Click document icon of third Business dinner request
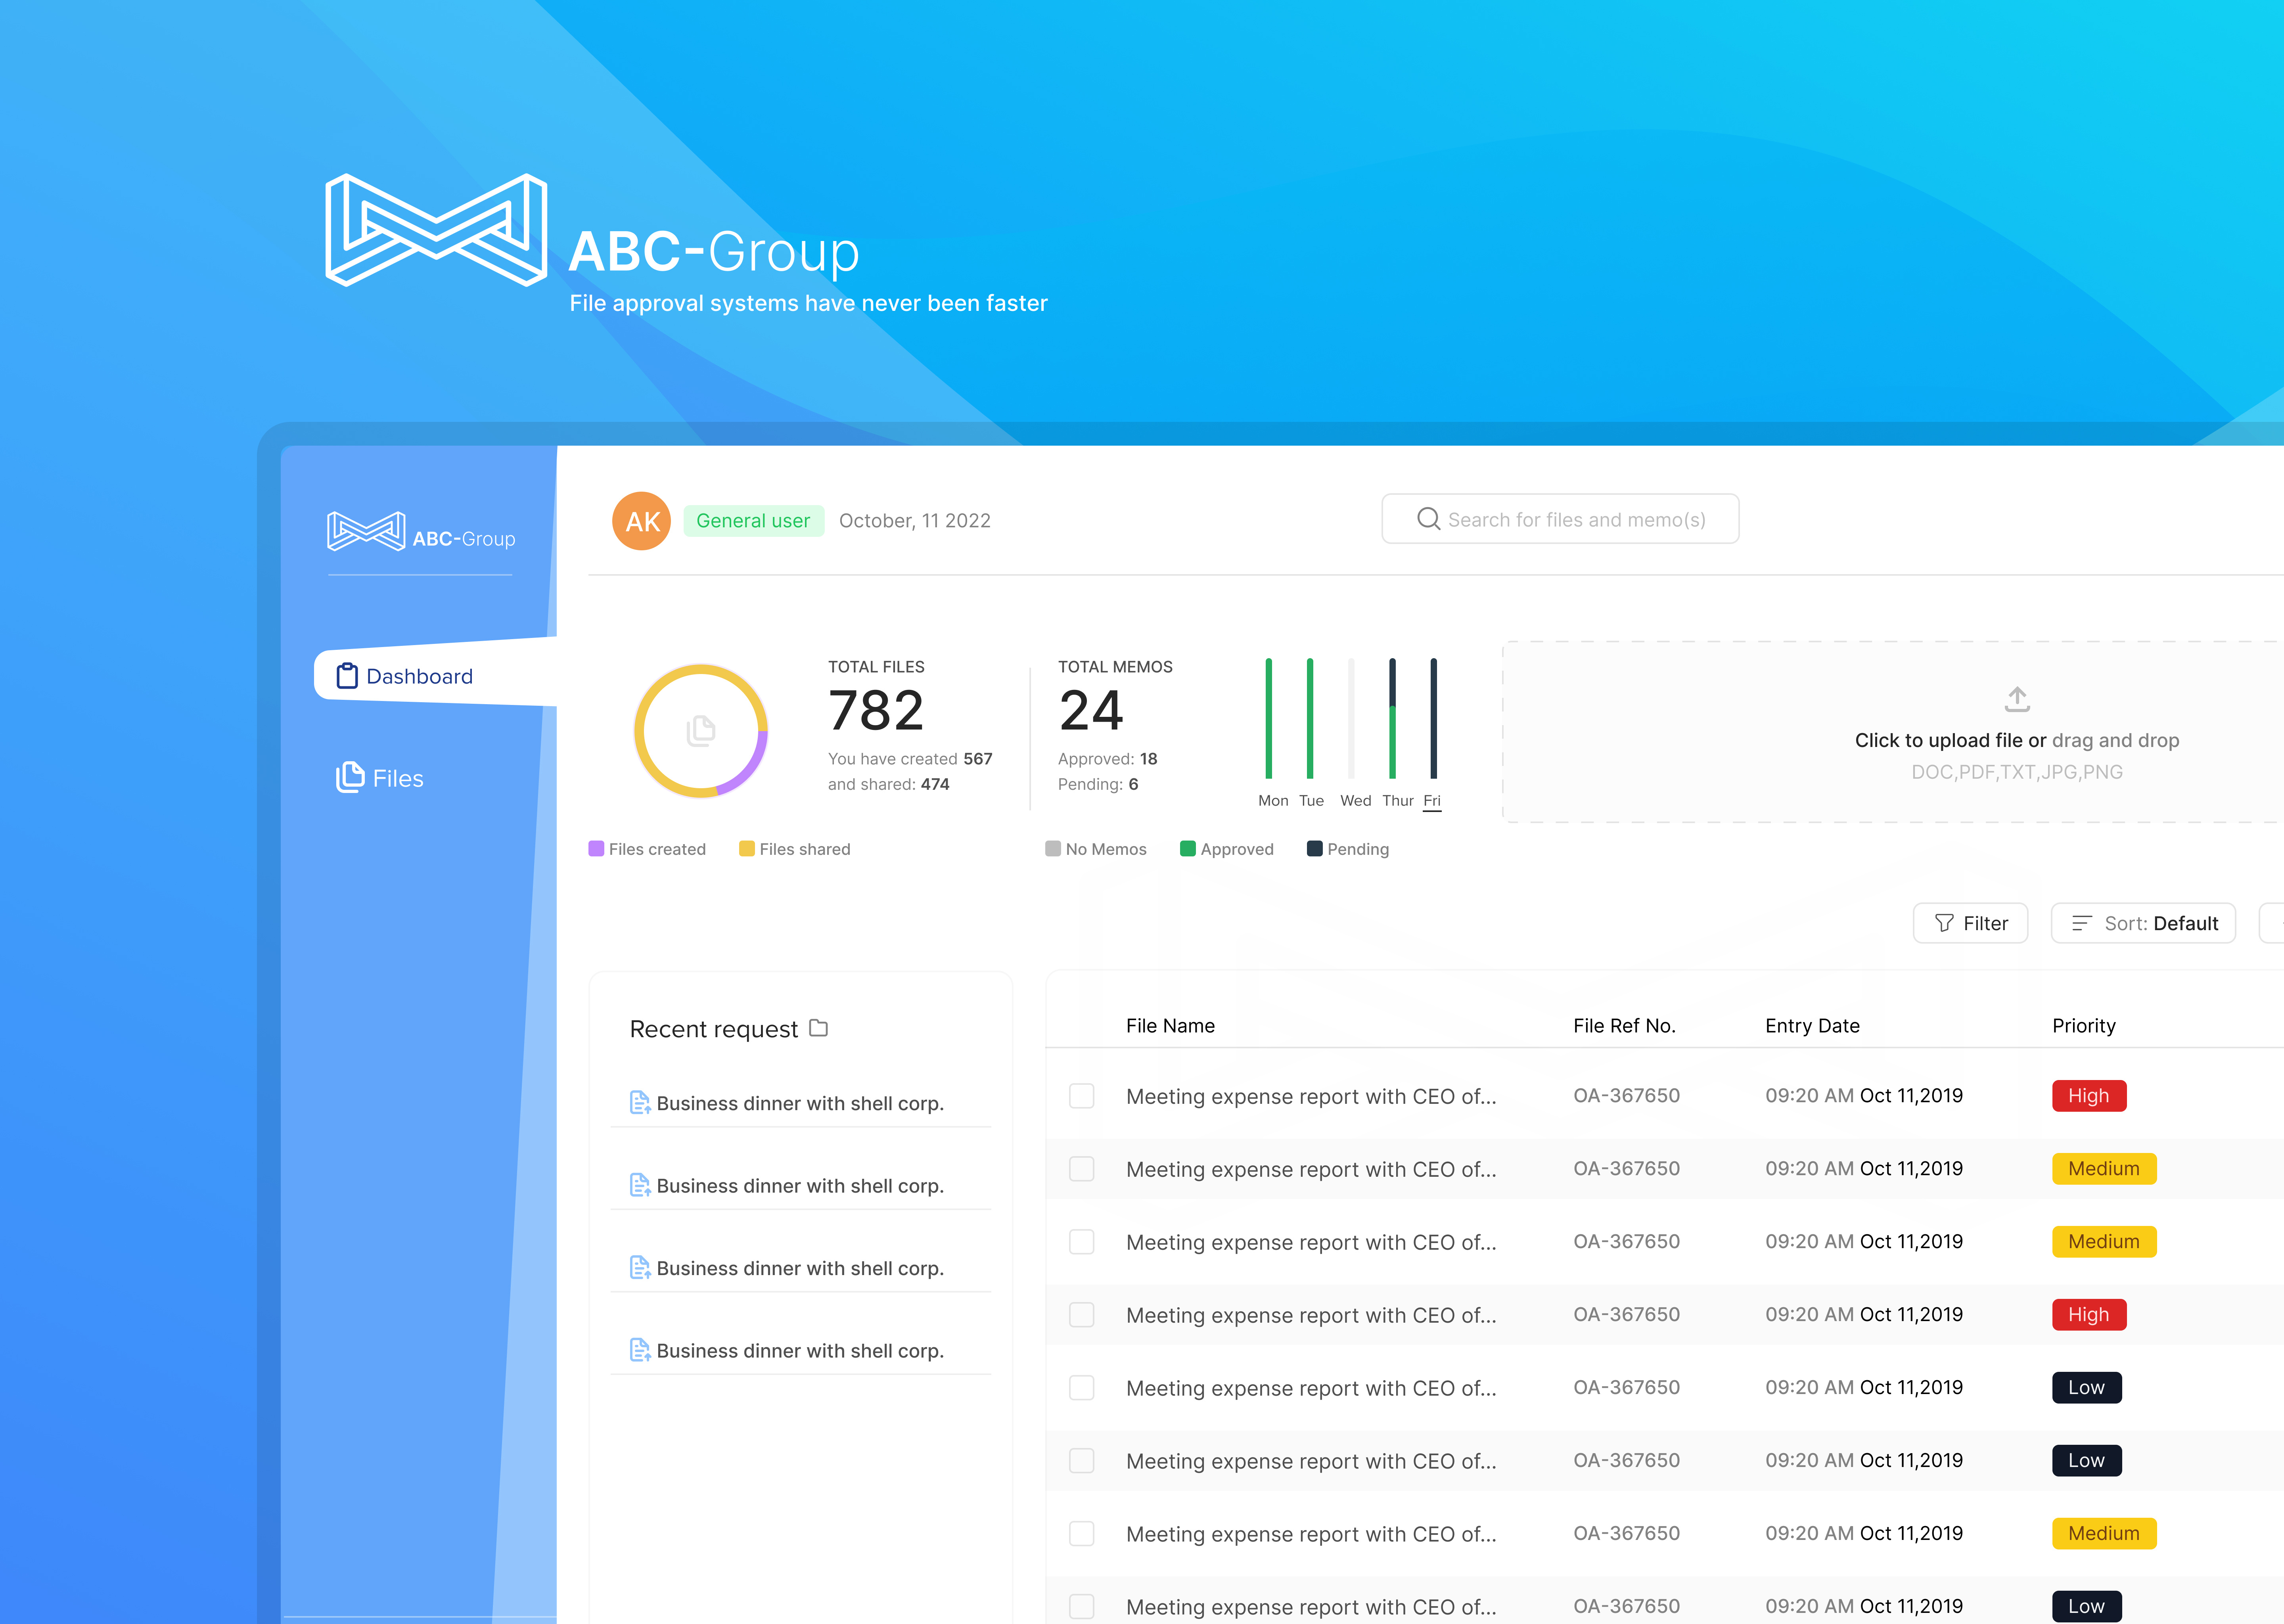This screenshot has width=2284, height=1624. tap(640, 1268)
